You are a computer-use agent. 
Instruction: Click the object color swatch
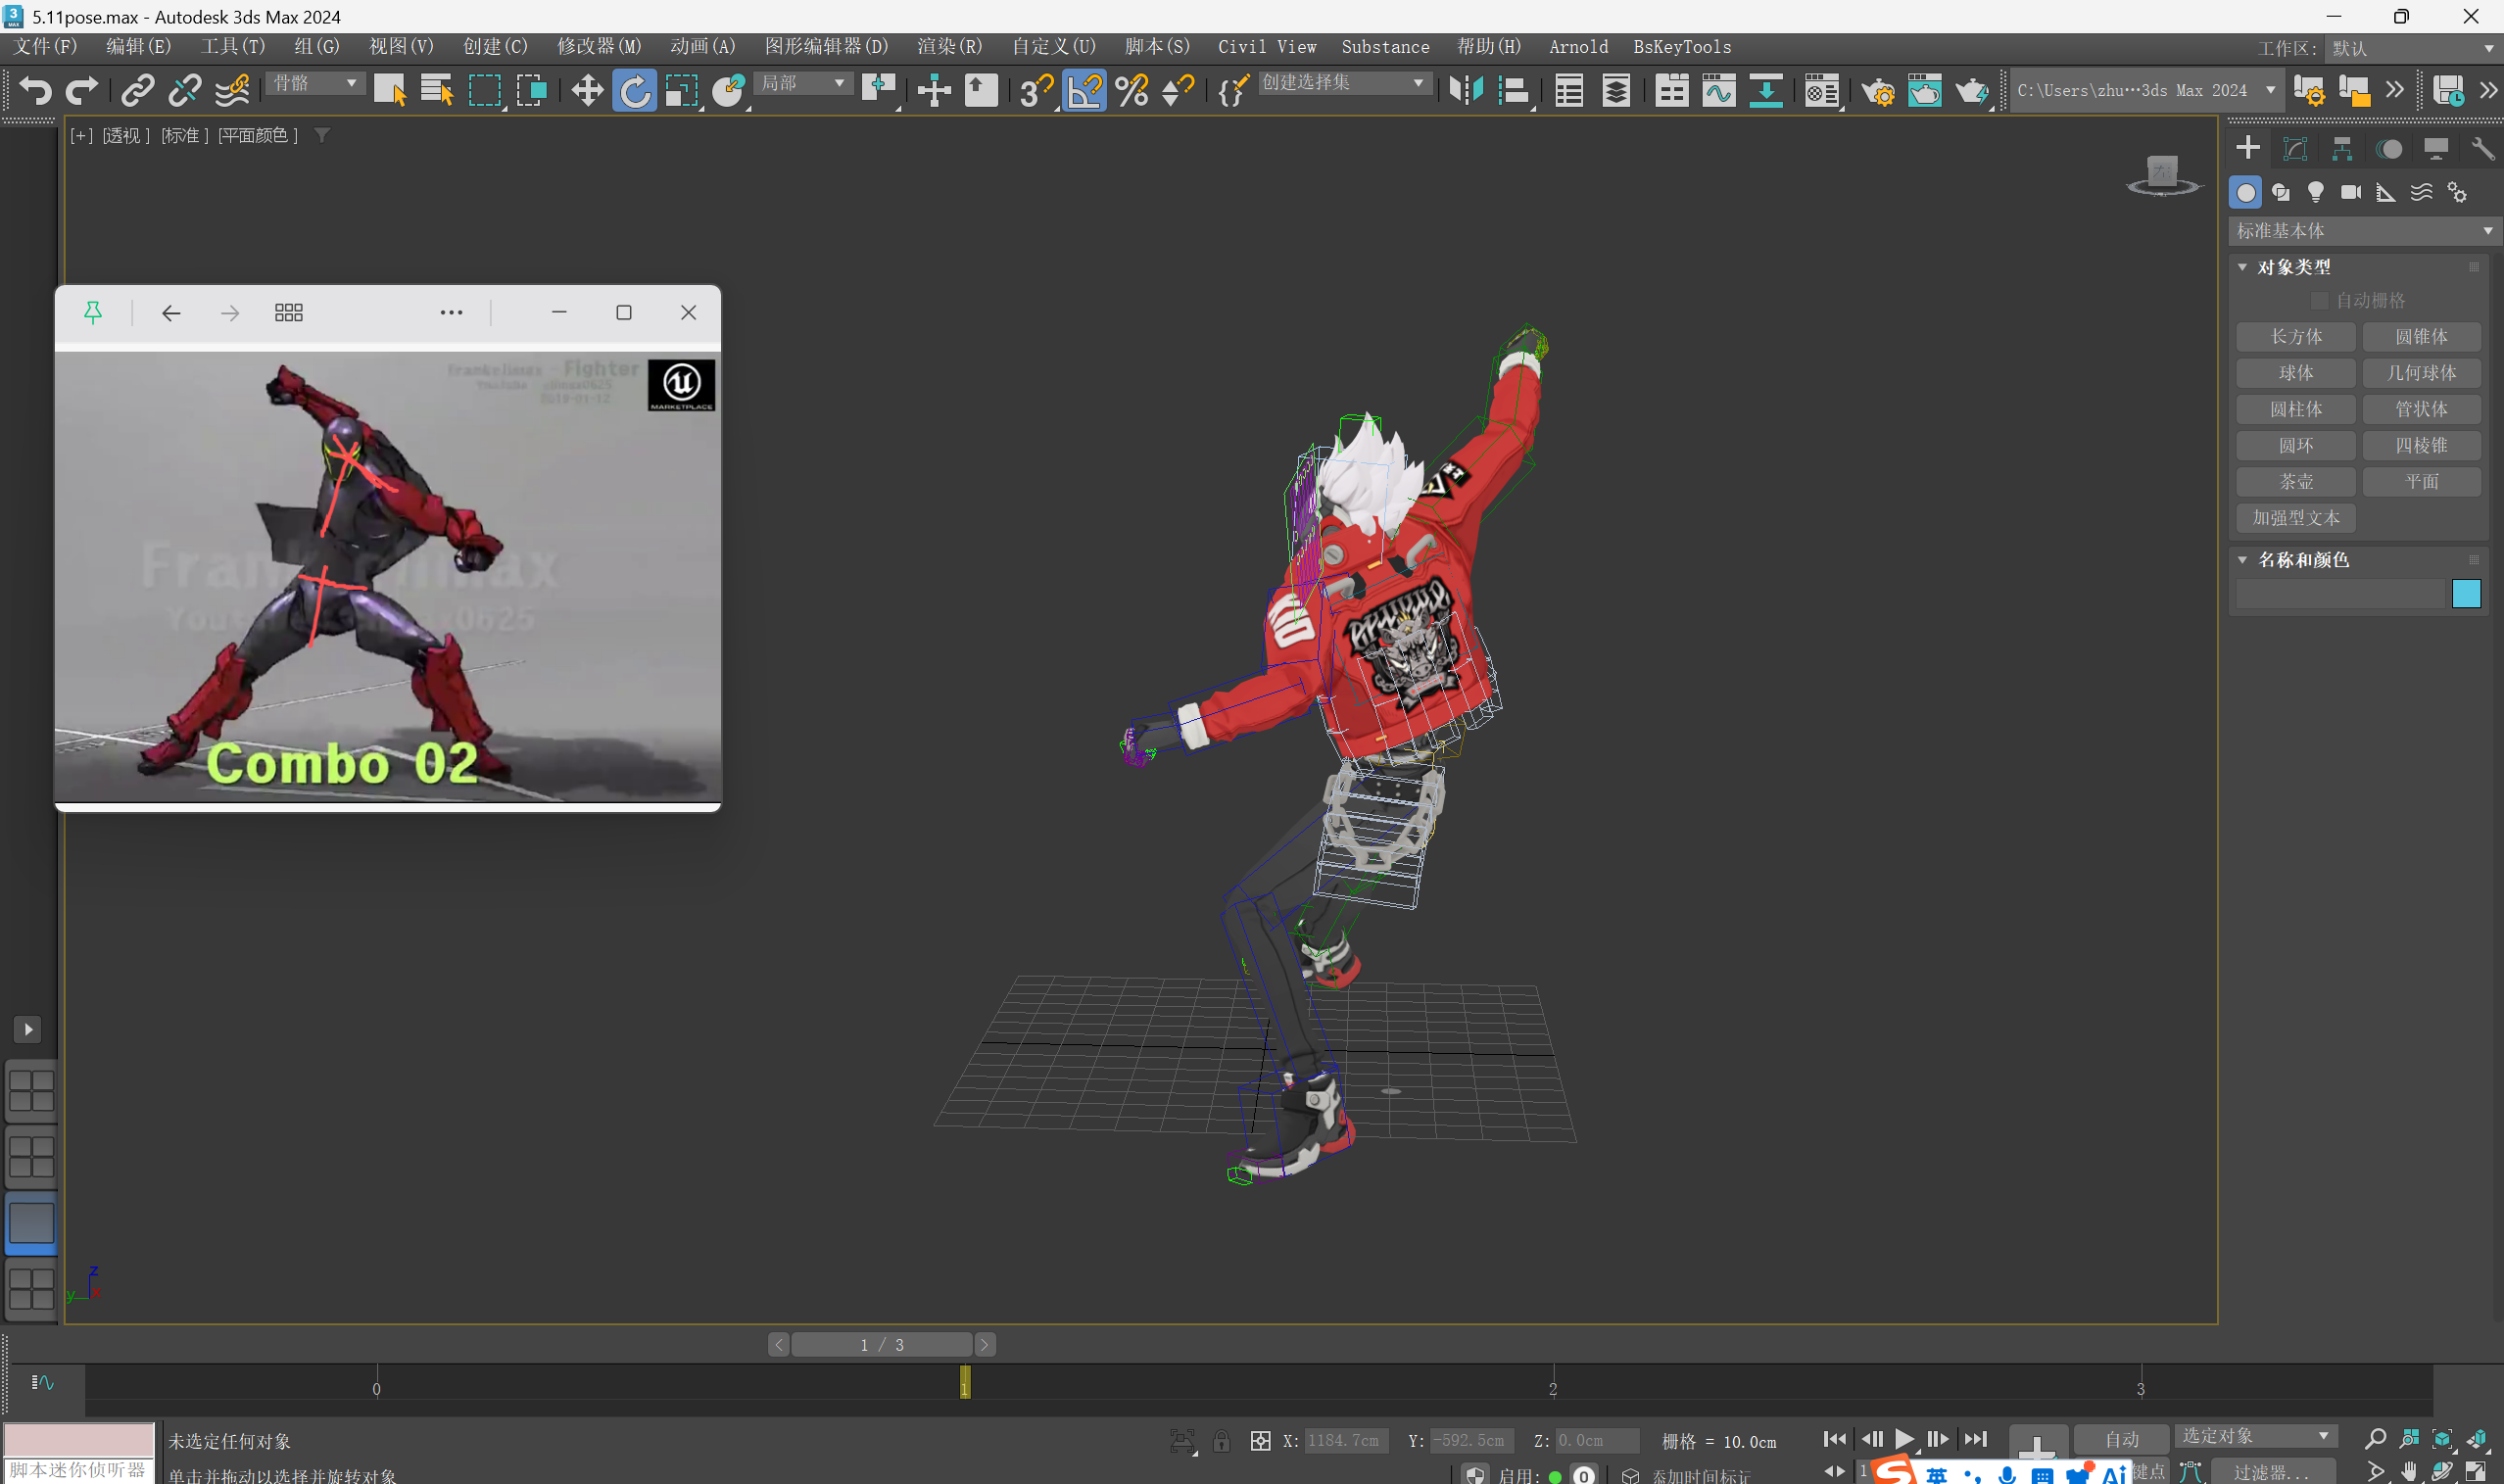click(2466, 594)
